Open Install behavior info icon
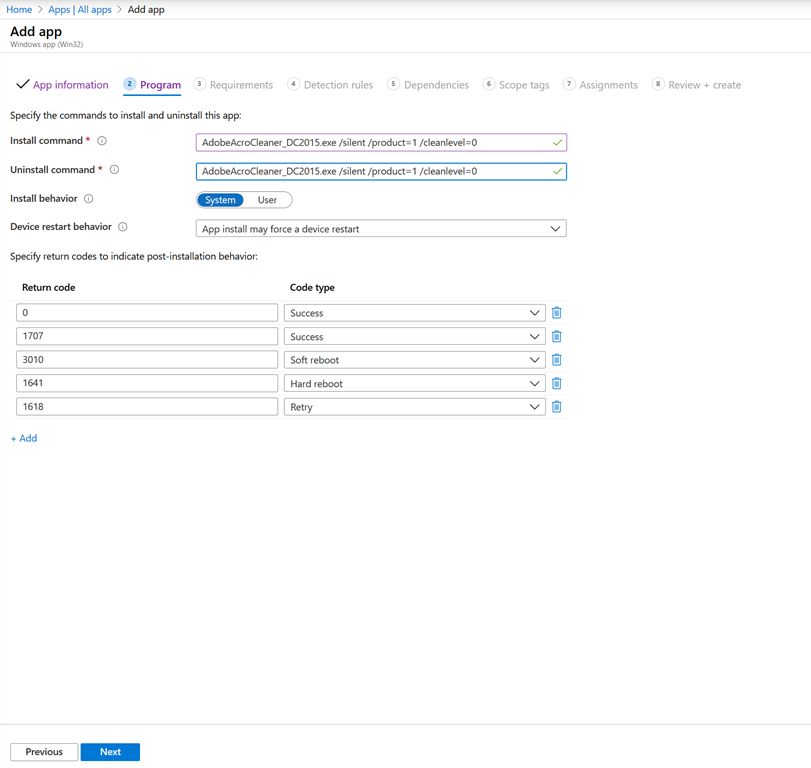The width and height of the screenshot is (811, 768). pyautogui.click(x=89, y=199)
